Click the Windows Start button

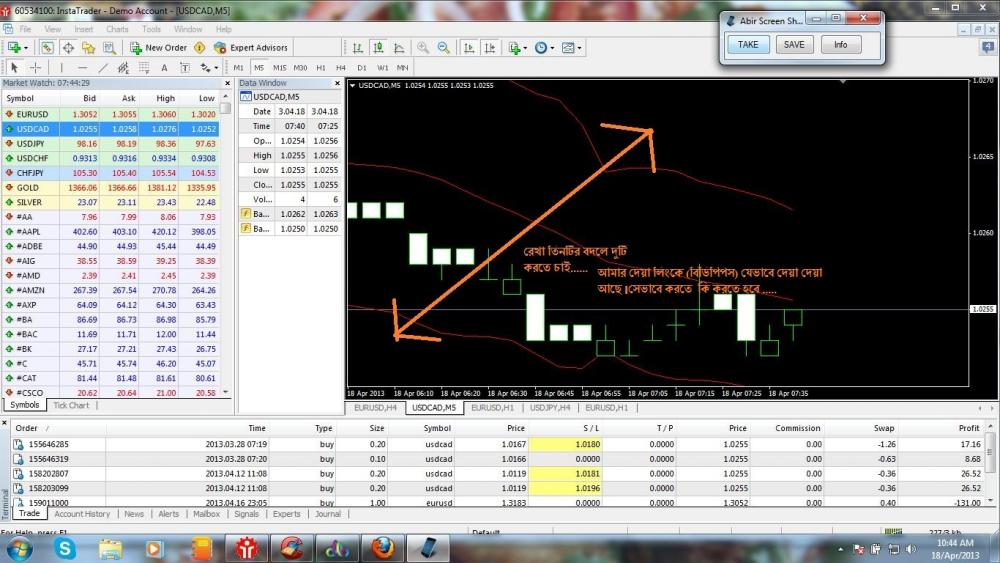[x=18, y=548]
